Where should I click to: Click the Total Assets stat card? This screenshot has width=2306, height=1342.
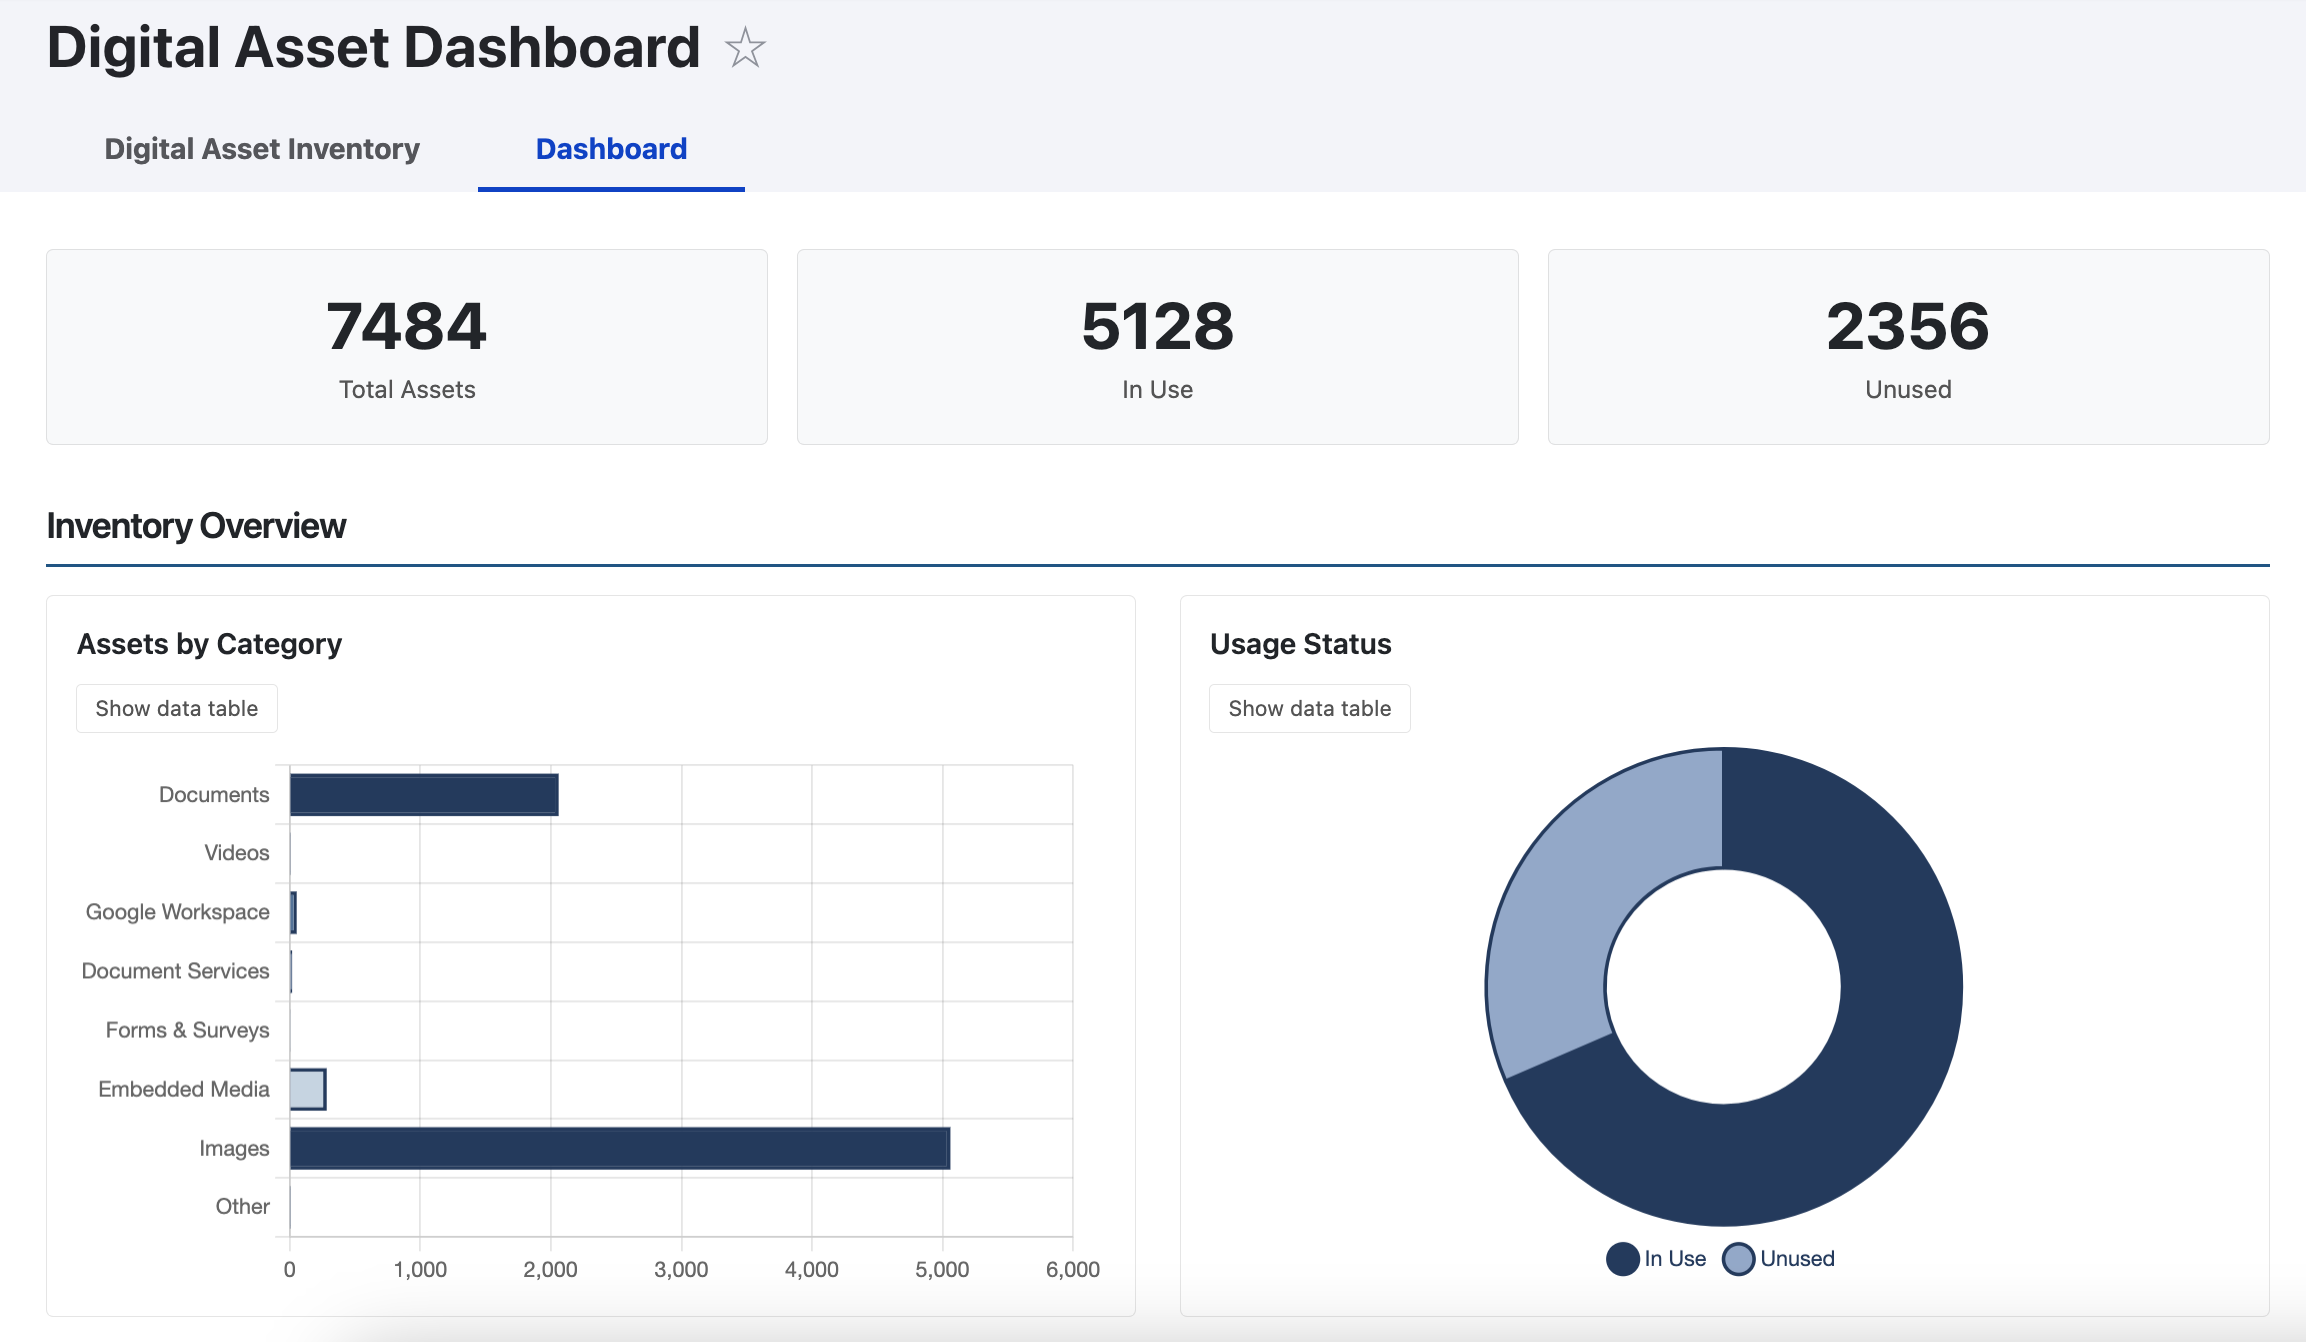(x=406, y=347)
